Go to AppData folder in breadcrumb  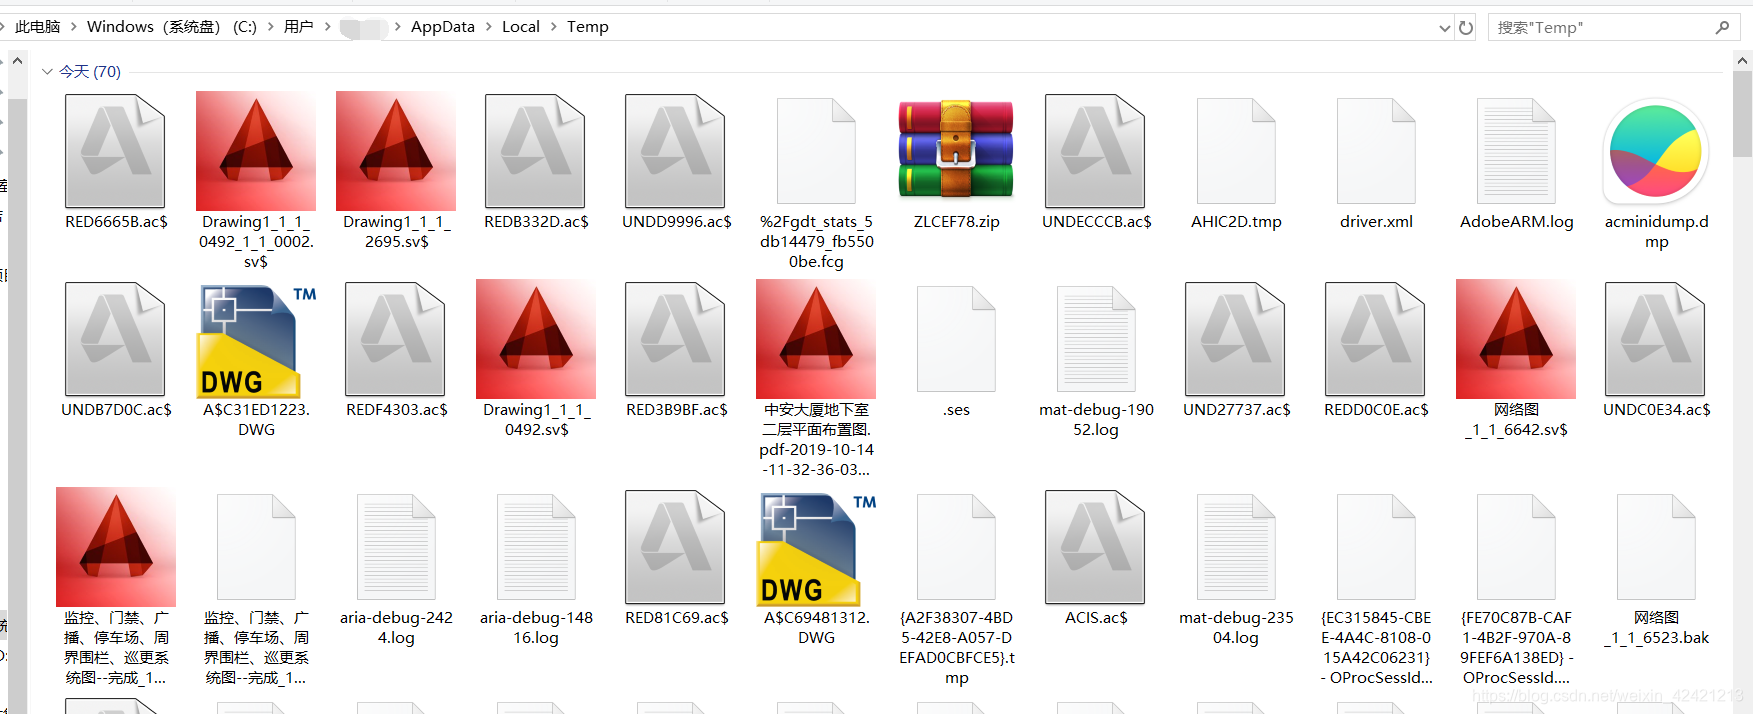coord(443,27)
